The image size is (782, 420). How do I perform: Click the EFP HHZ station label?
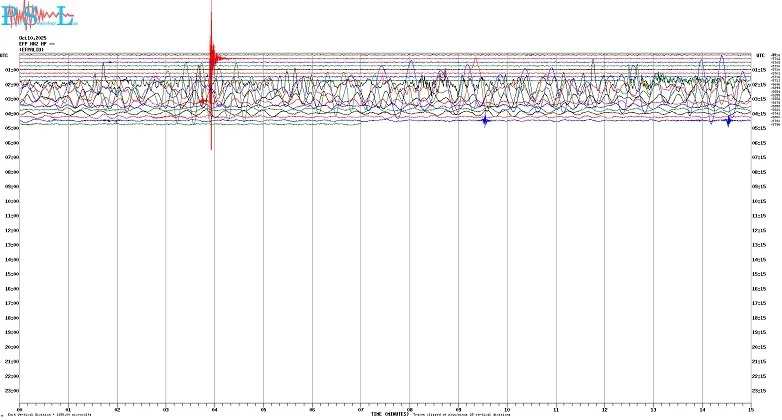pos(33,43)
